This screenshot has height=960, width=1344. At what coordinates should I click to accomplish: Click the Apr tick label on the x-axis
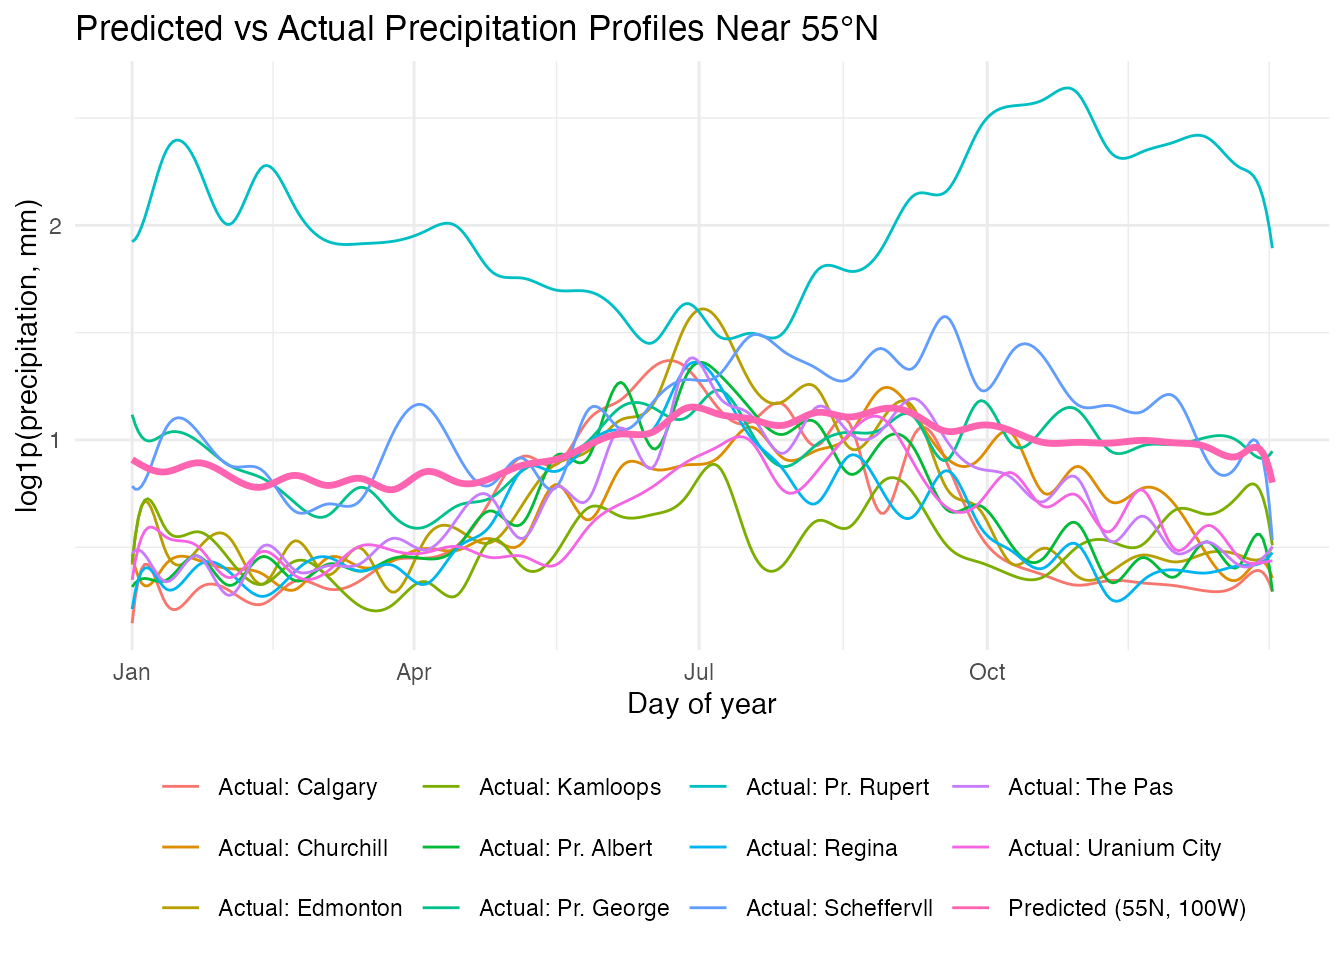pyautogui.click(x=413, y=672)
